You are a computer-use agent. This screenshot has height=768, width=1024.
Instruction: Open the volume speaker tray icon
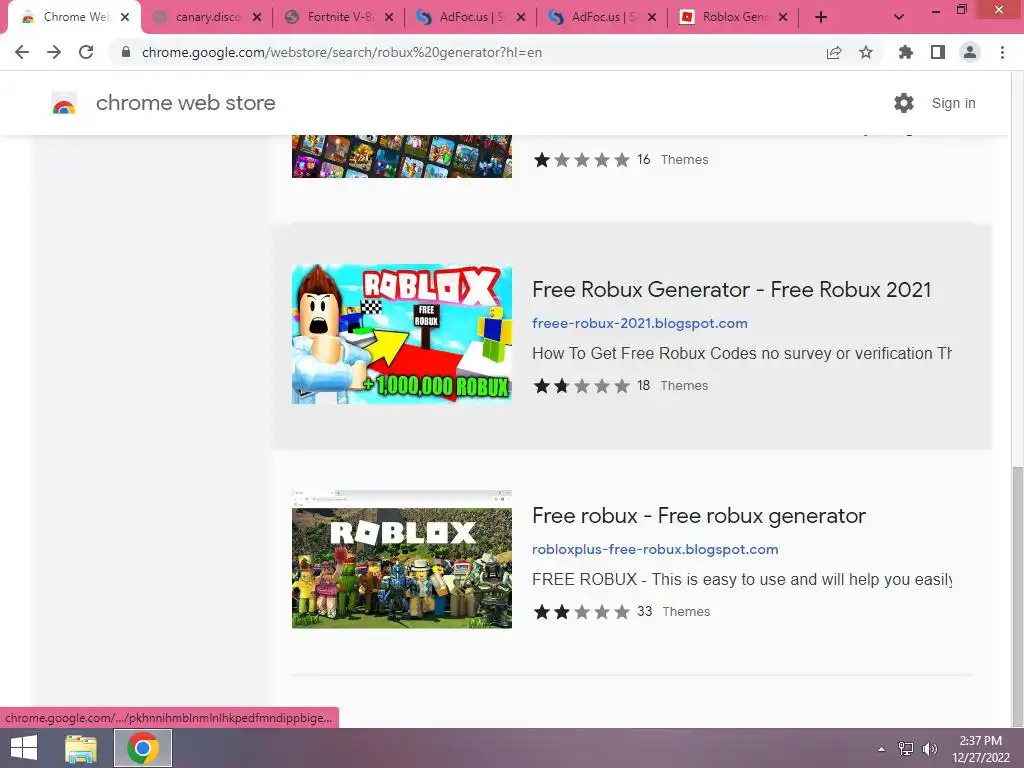[x=929, y=749]
